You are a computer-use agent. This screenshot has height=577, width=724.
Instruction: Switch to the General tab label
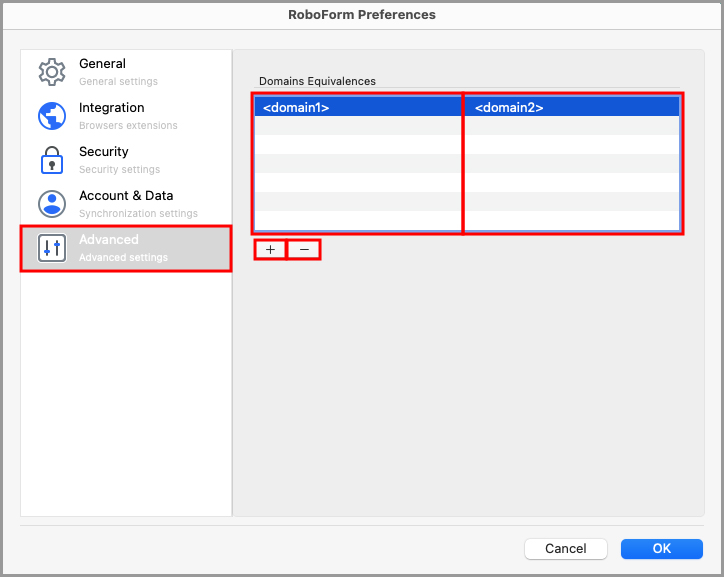(x=102, y=64)
